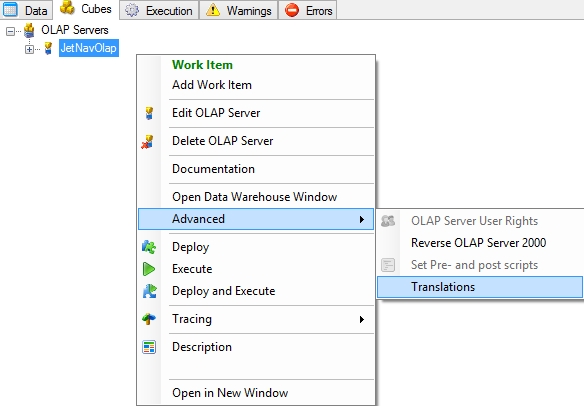Click the green Execute play icon
584x406 pixels.
pos(149,269)
